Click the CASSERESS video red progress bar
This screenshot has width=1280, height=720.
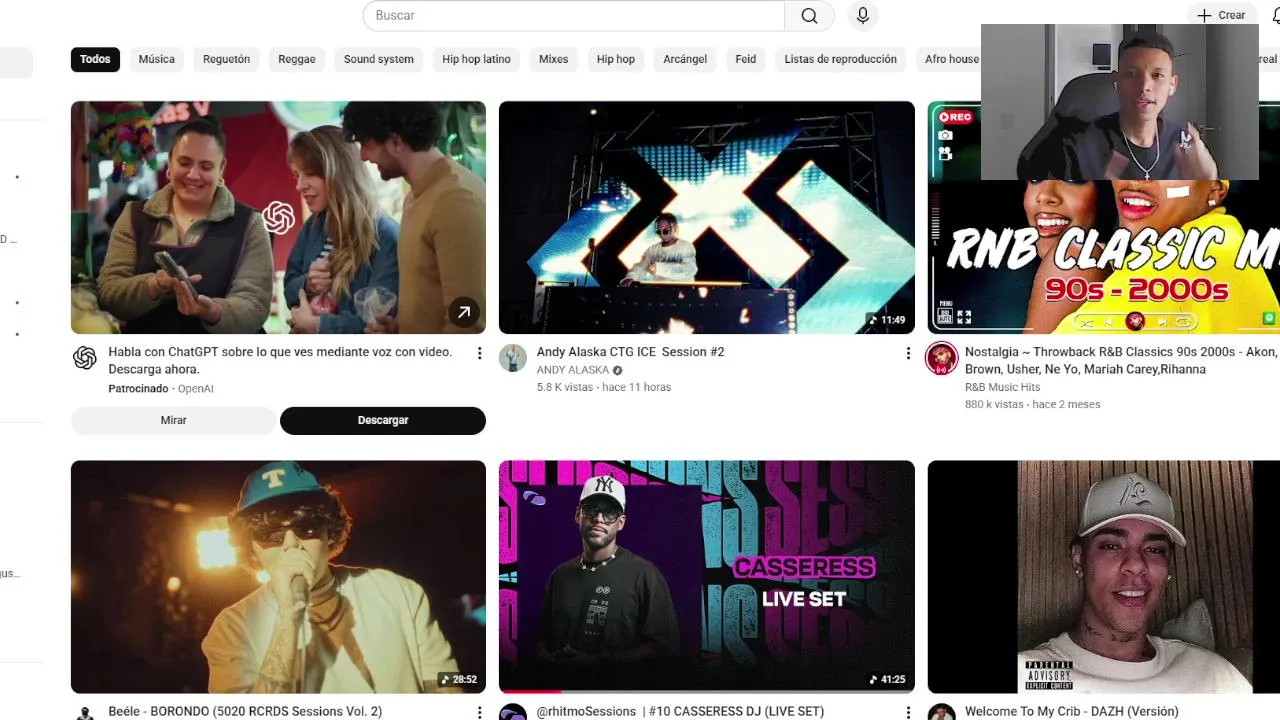click(x=530, y=691)
